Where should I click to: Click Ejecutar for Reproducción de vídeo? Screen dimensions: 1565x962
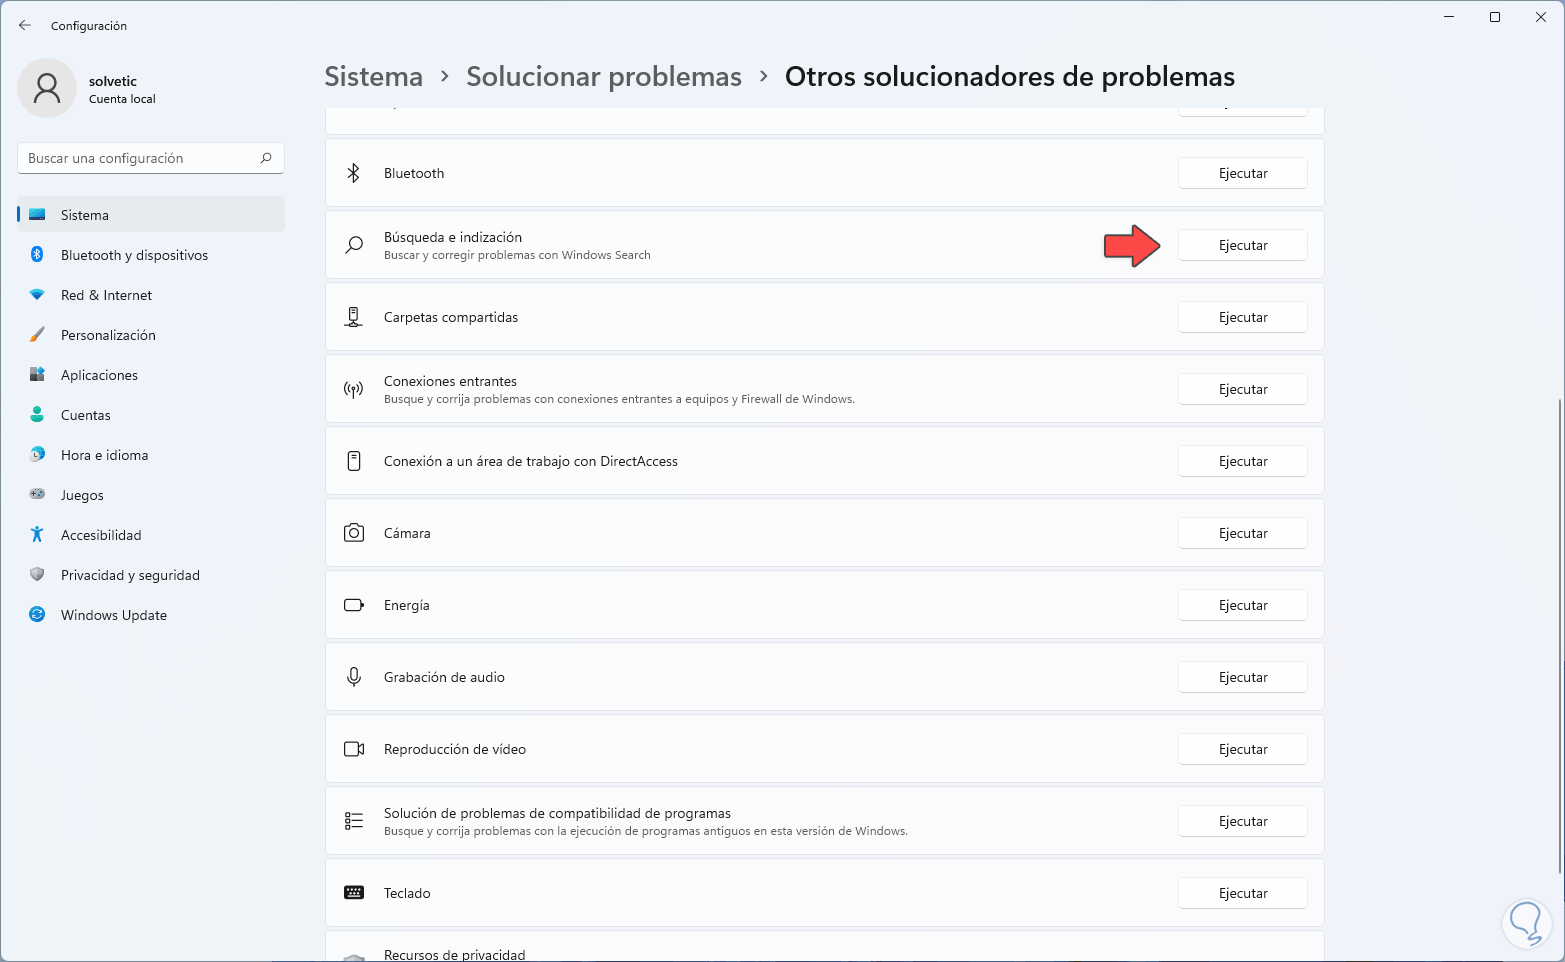click(1242, 749)
